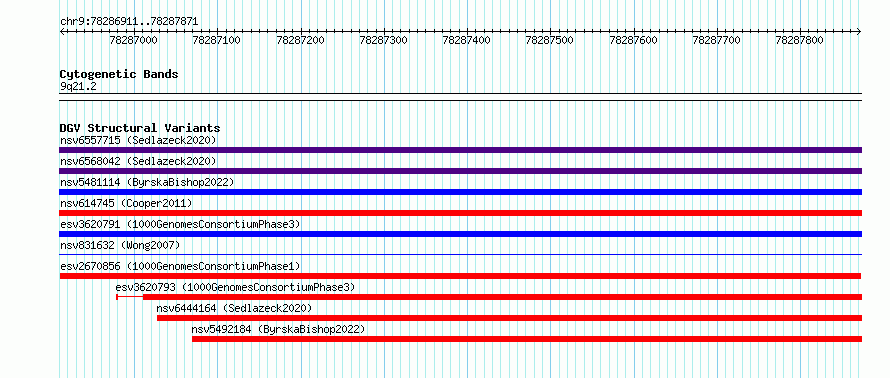The image size is (890, 378).
Task: Click ruler tick label 78287300
Action: [384, 40]
